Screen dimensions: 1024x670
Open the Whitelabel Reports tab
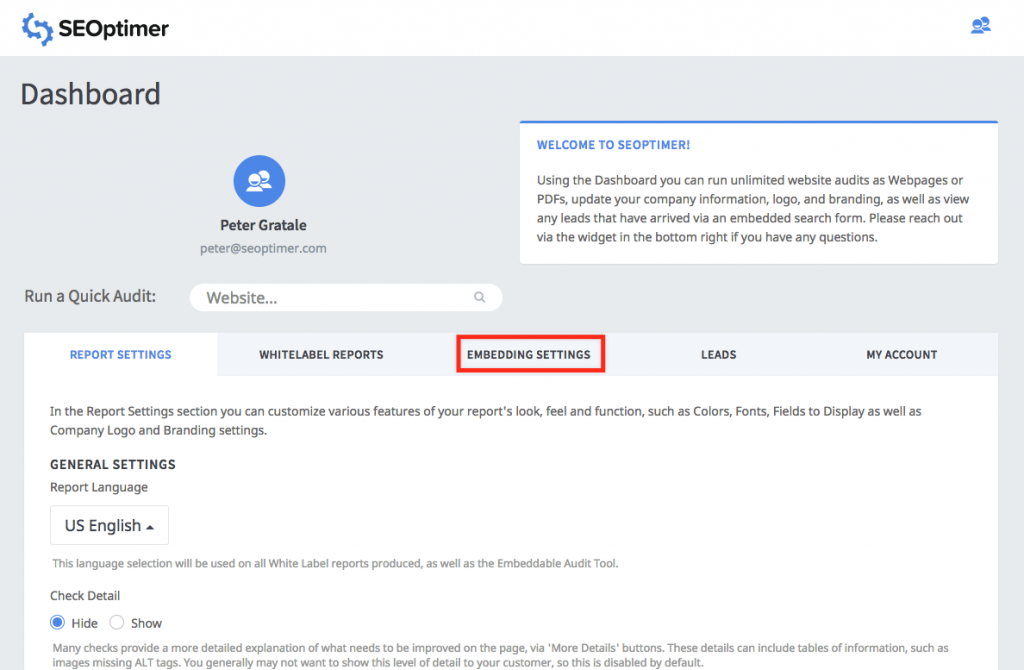(x=321, y=355)
